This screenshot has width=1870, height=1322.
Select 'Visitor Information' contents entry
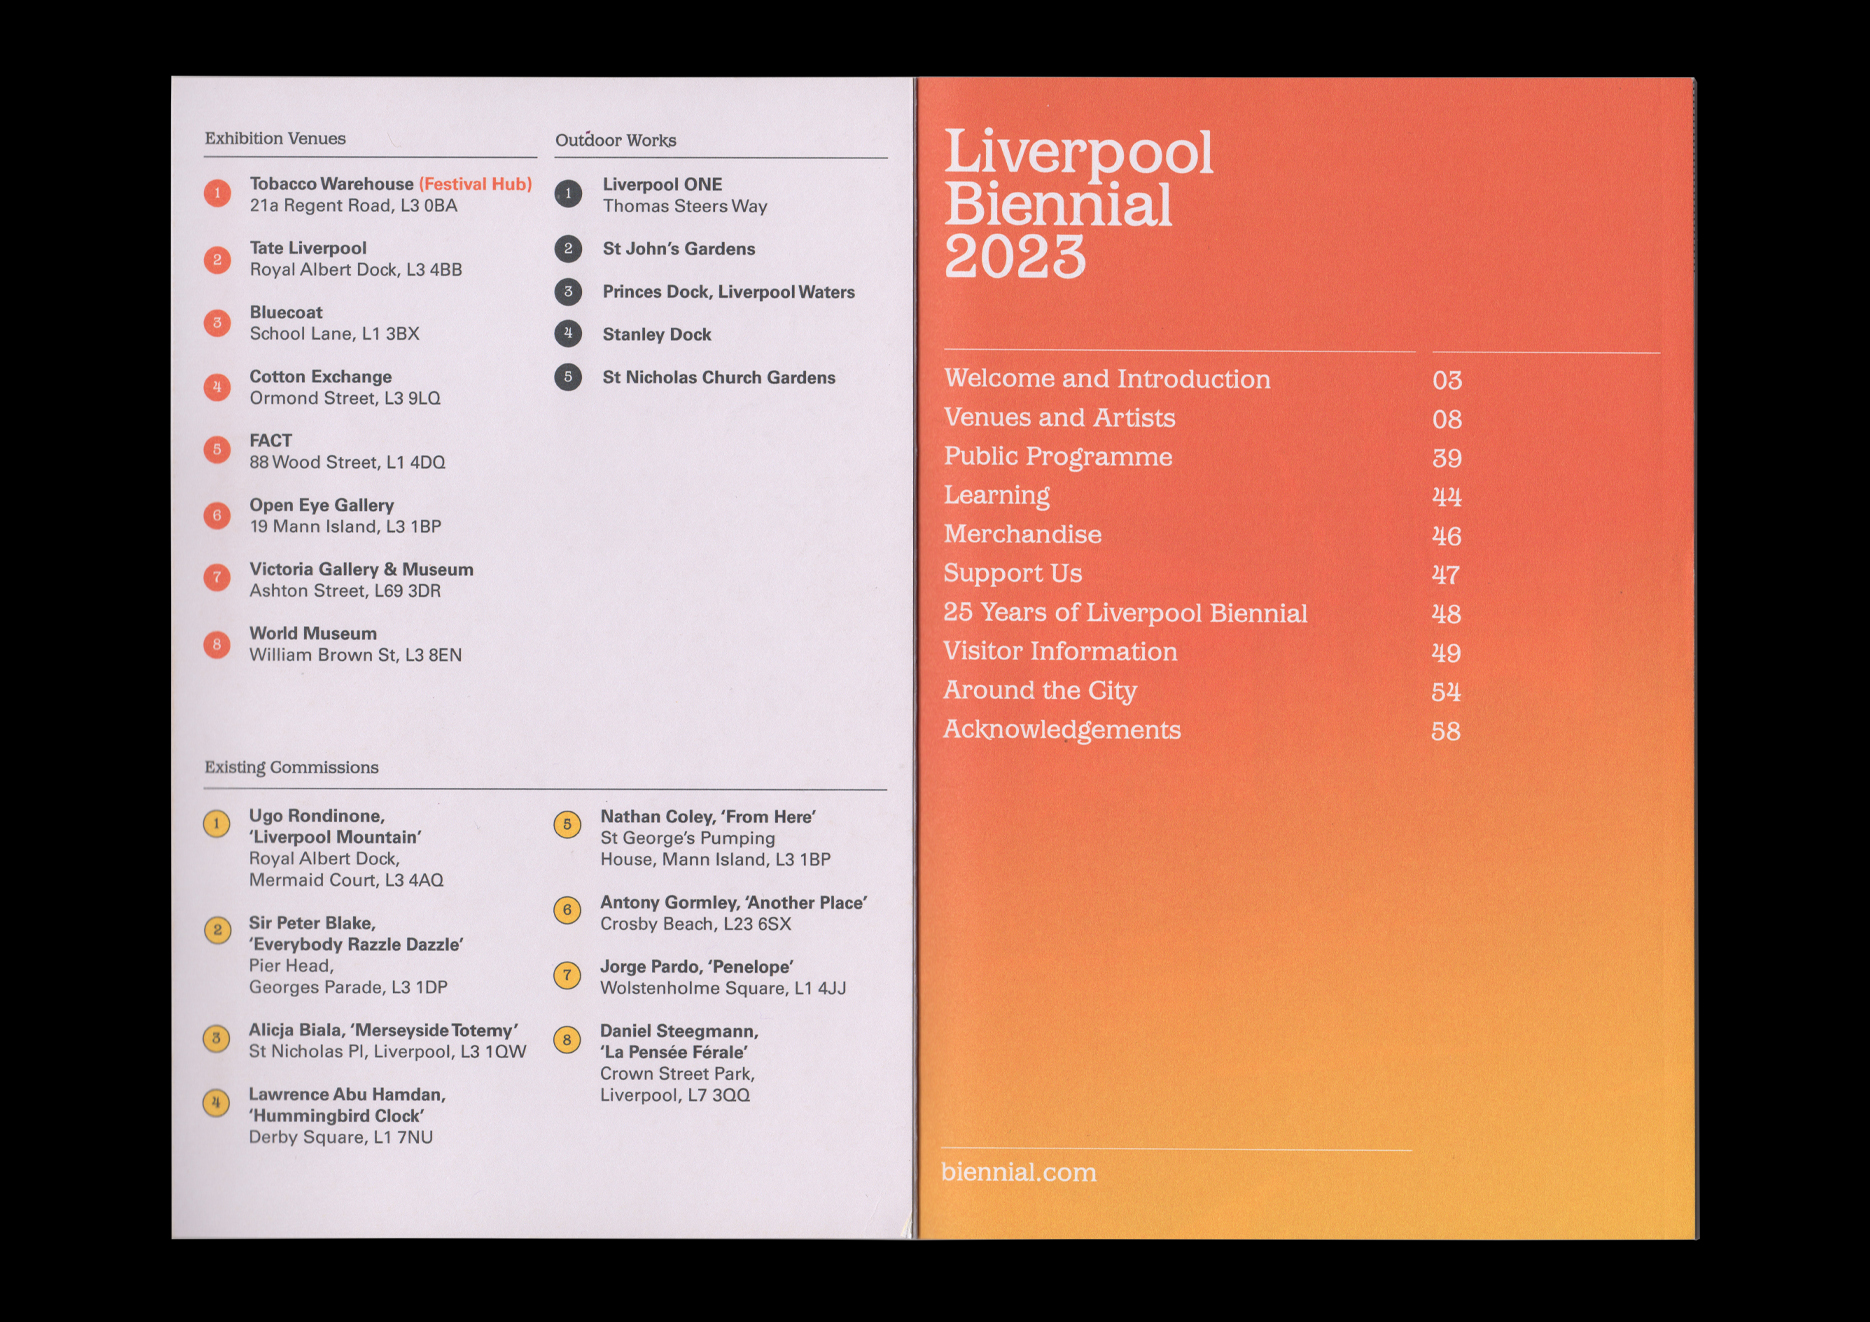coord(1061,652)
